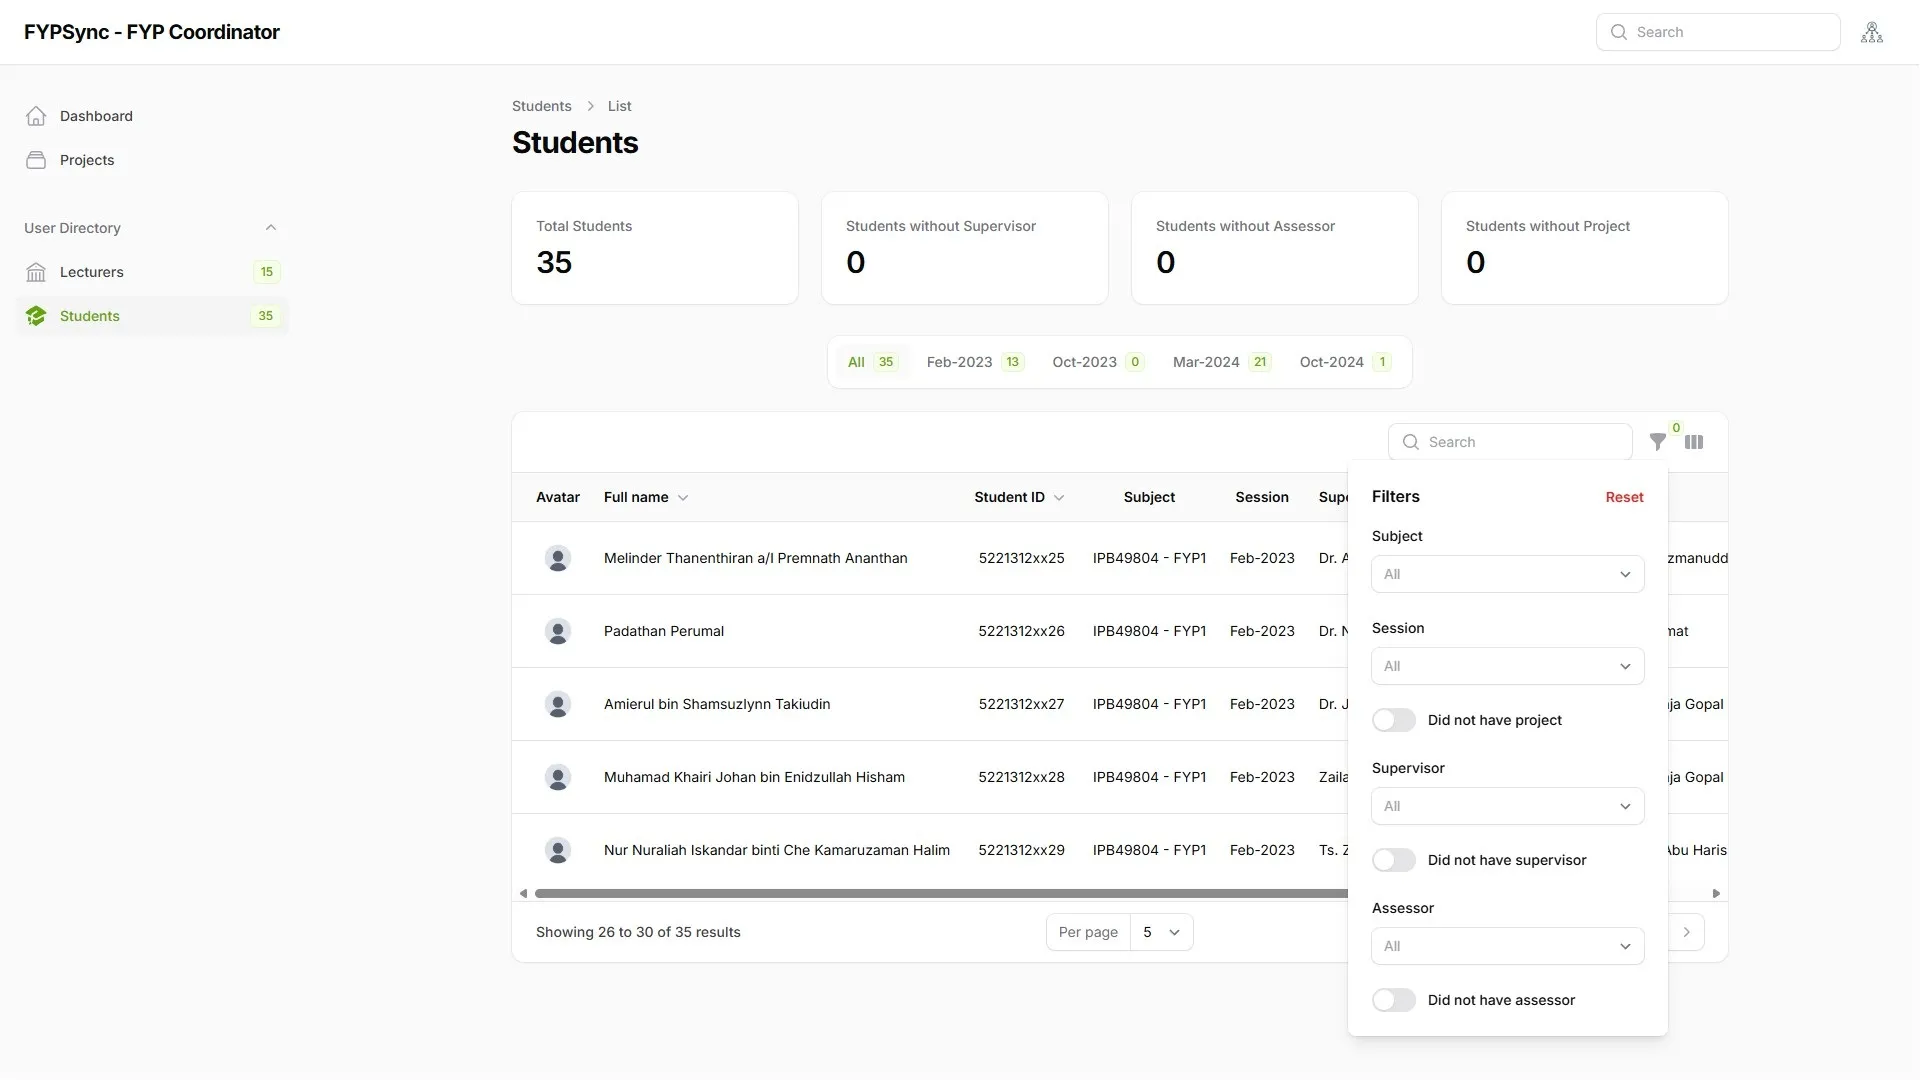Screen dimensions: 1920x1080
Task: Collapse the User Directory section
Action: 270,228
